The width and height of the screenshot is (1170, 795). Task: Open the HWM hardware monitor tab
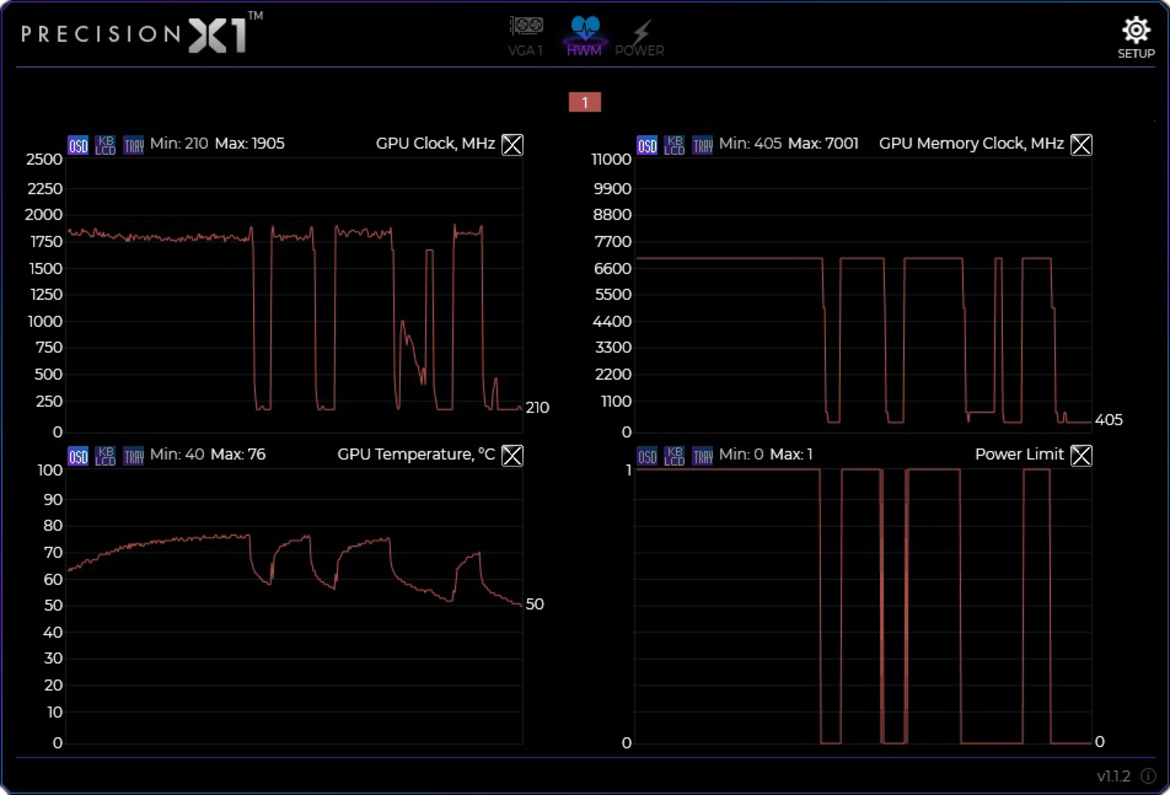tap(584, 35)
